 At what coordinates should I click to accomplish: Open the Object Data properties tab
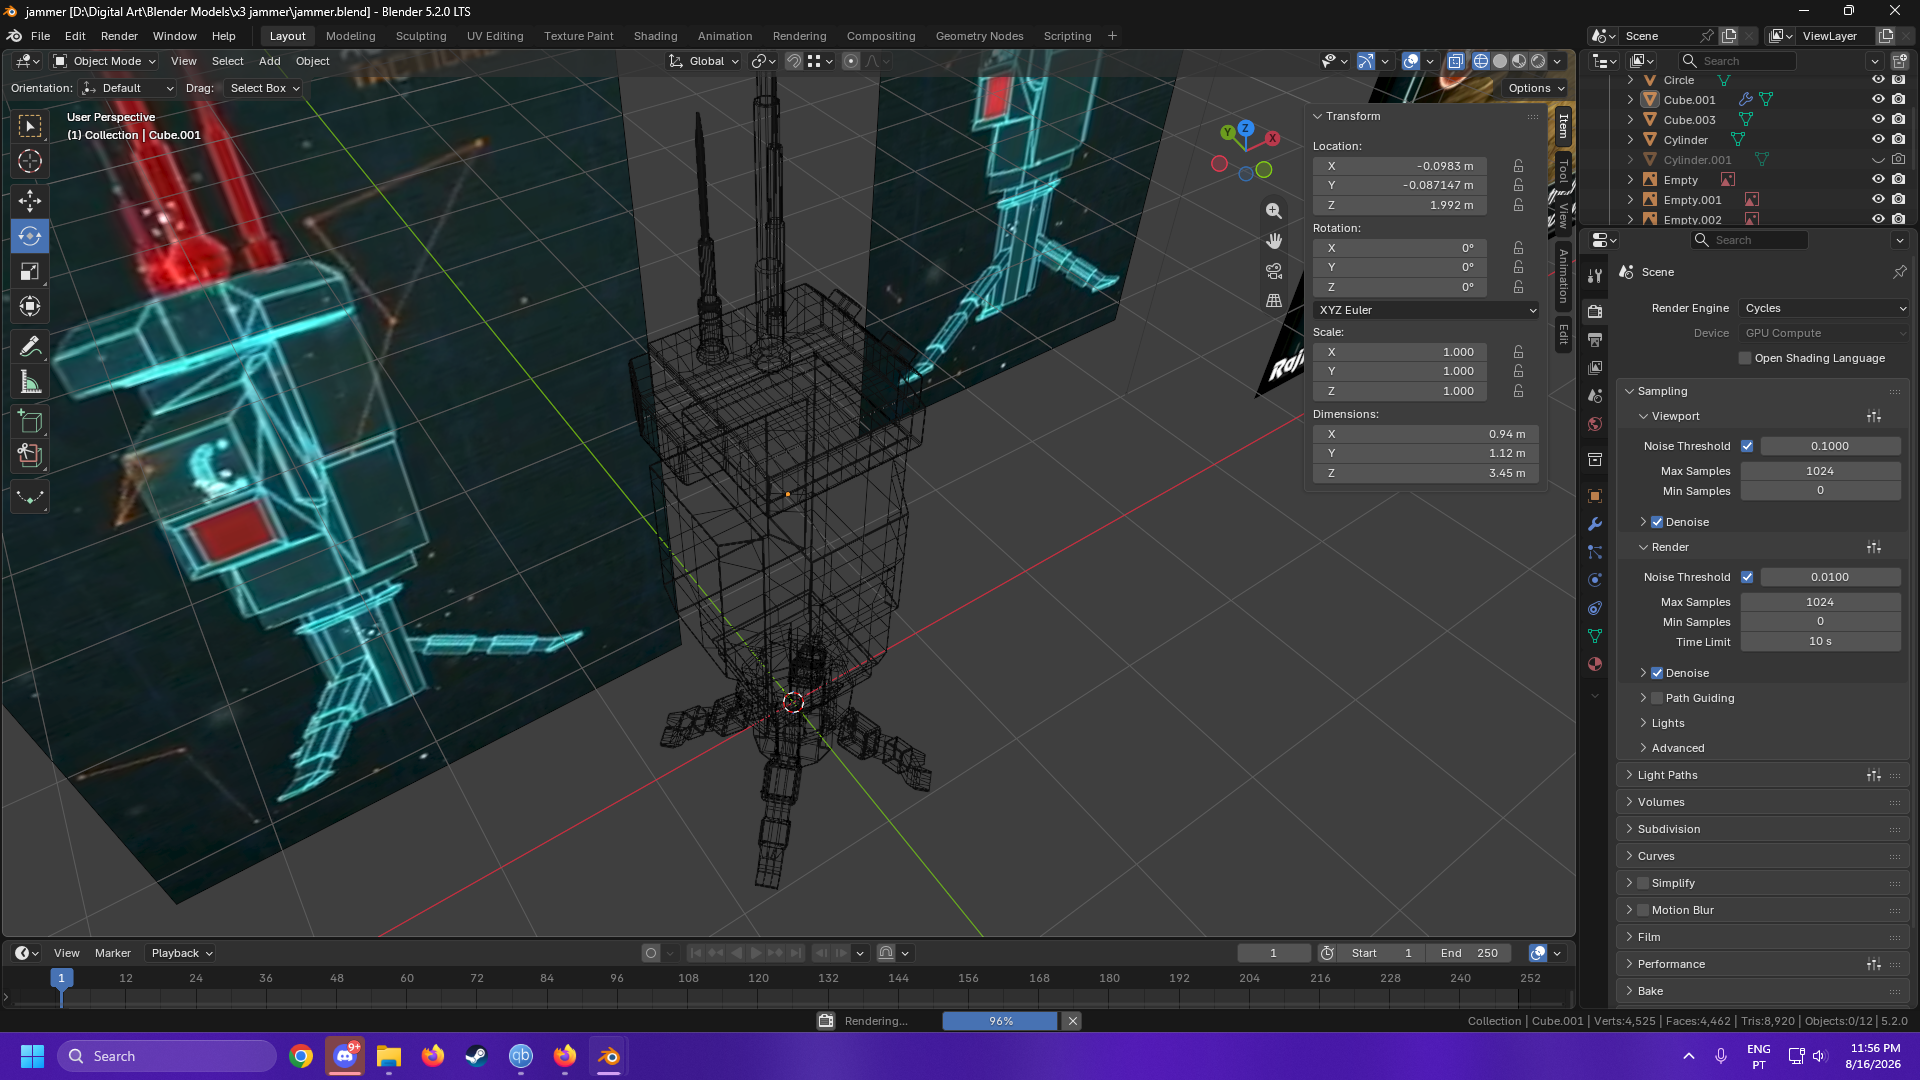click(1595, 636)
